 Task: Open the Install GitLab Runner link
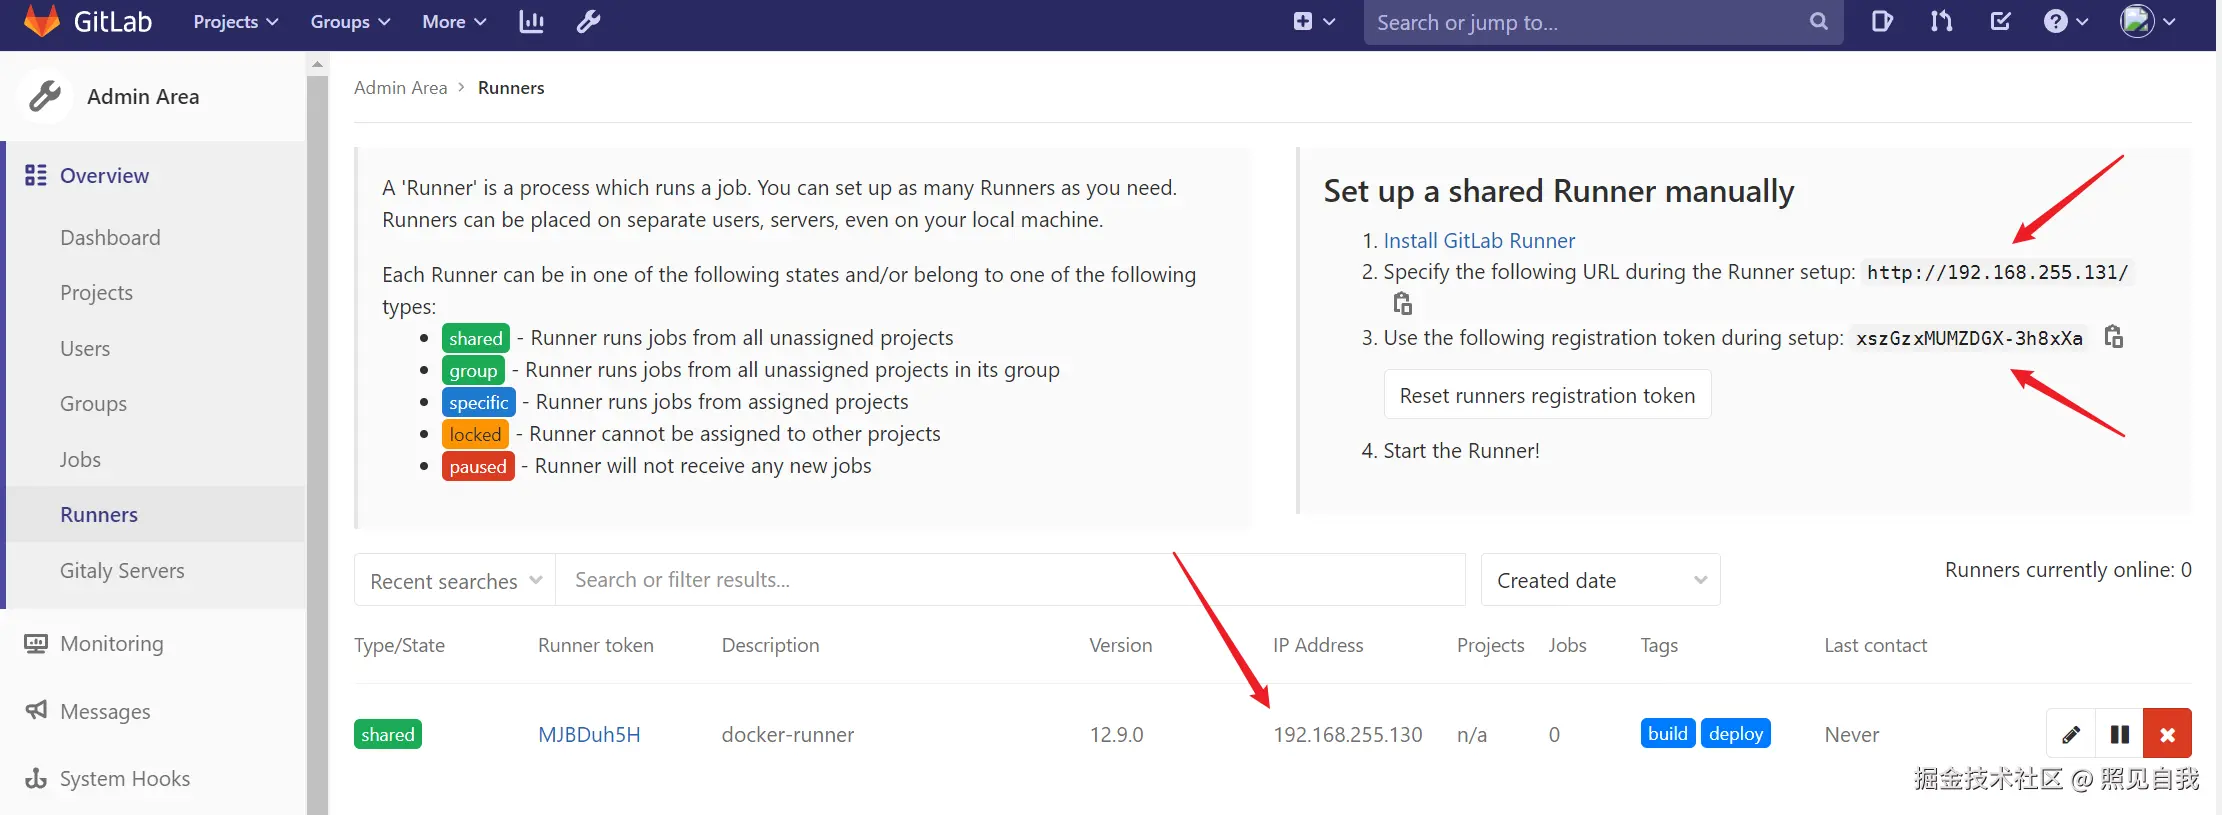point(1479,241)
